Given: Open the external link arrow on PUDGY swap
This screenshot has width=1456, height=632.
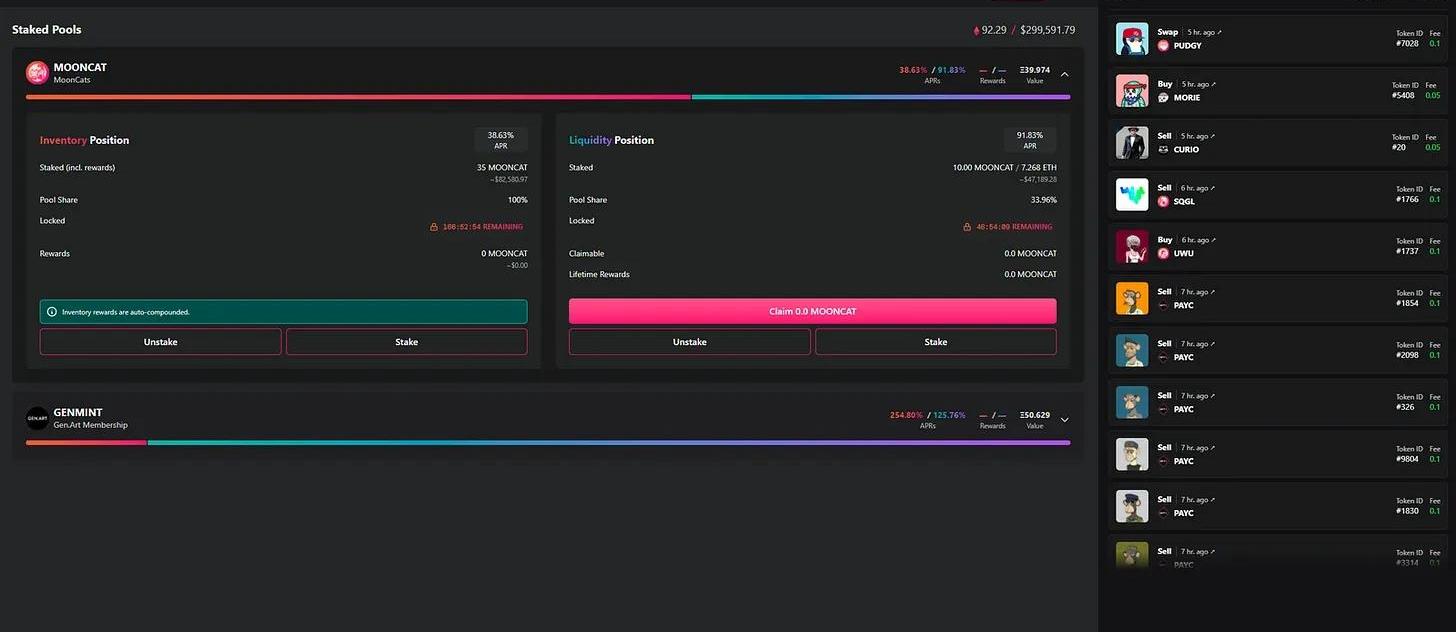Looking at the screenshot, I should tap(1219, 32).
